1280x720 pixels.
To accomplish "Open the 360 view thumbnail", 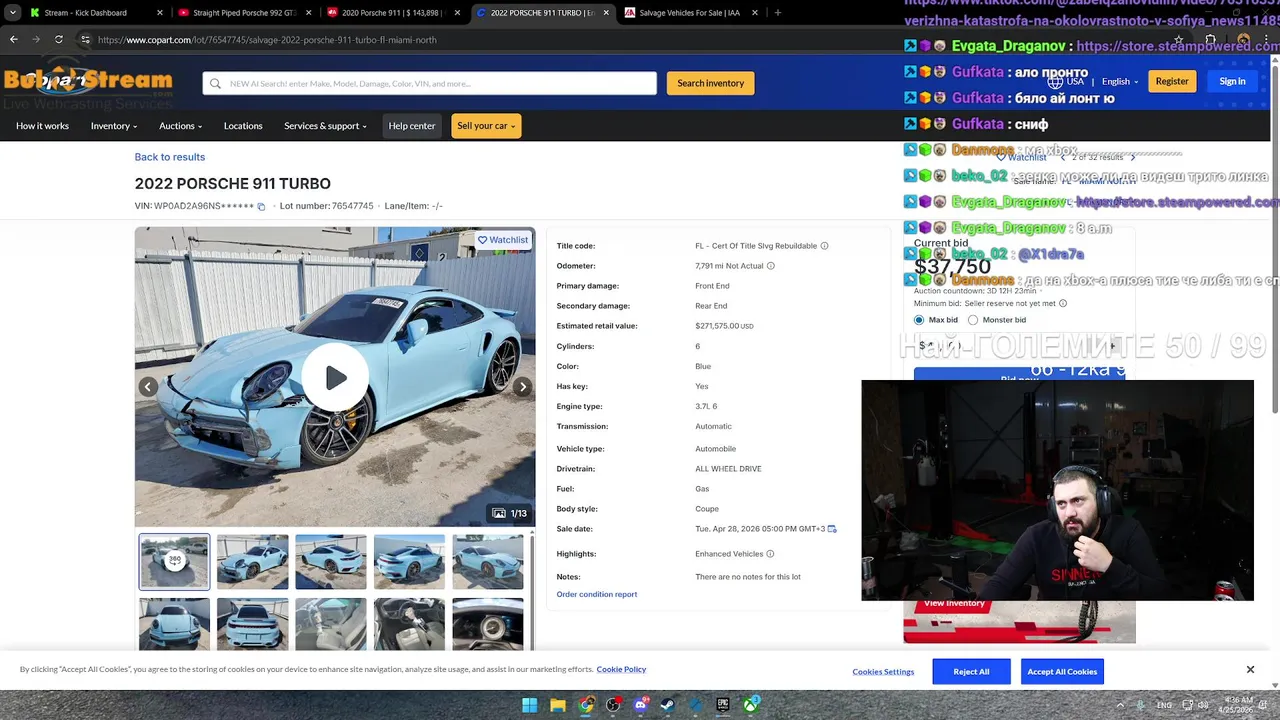I will click(x=174, y=561).
